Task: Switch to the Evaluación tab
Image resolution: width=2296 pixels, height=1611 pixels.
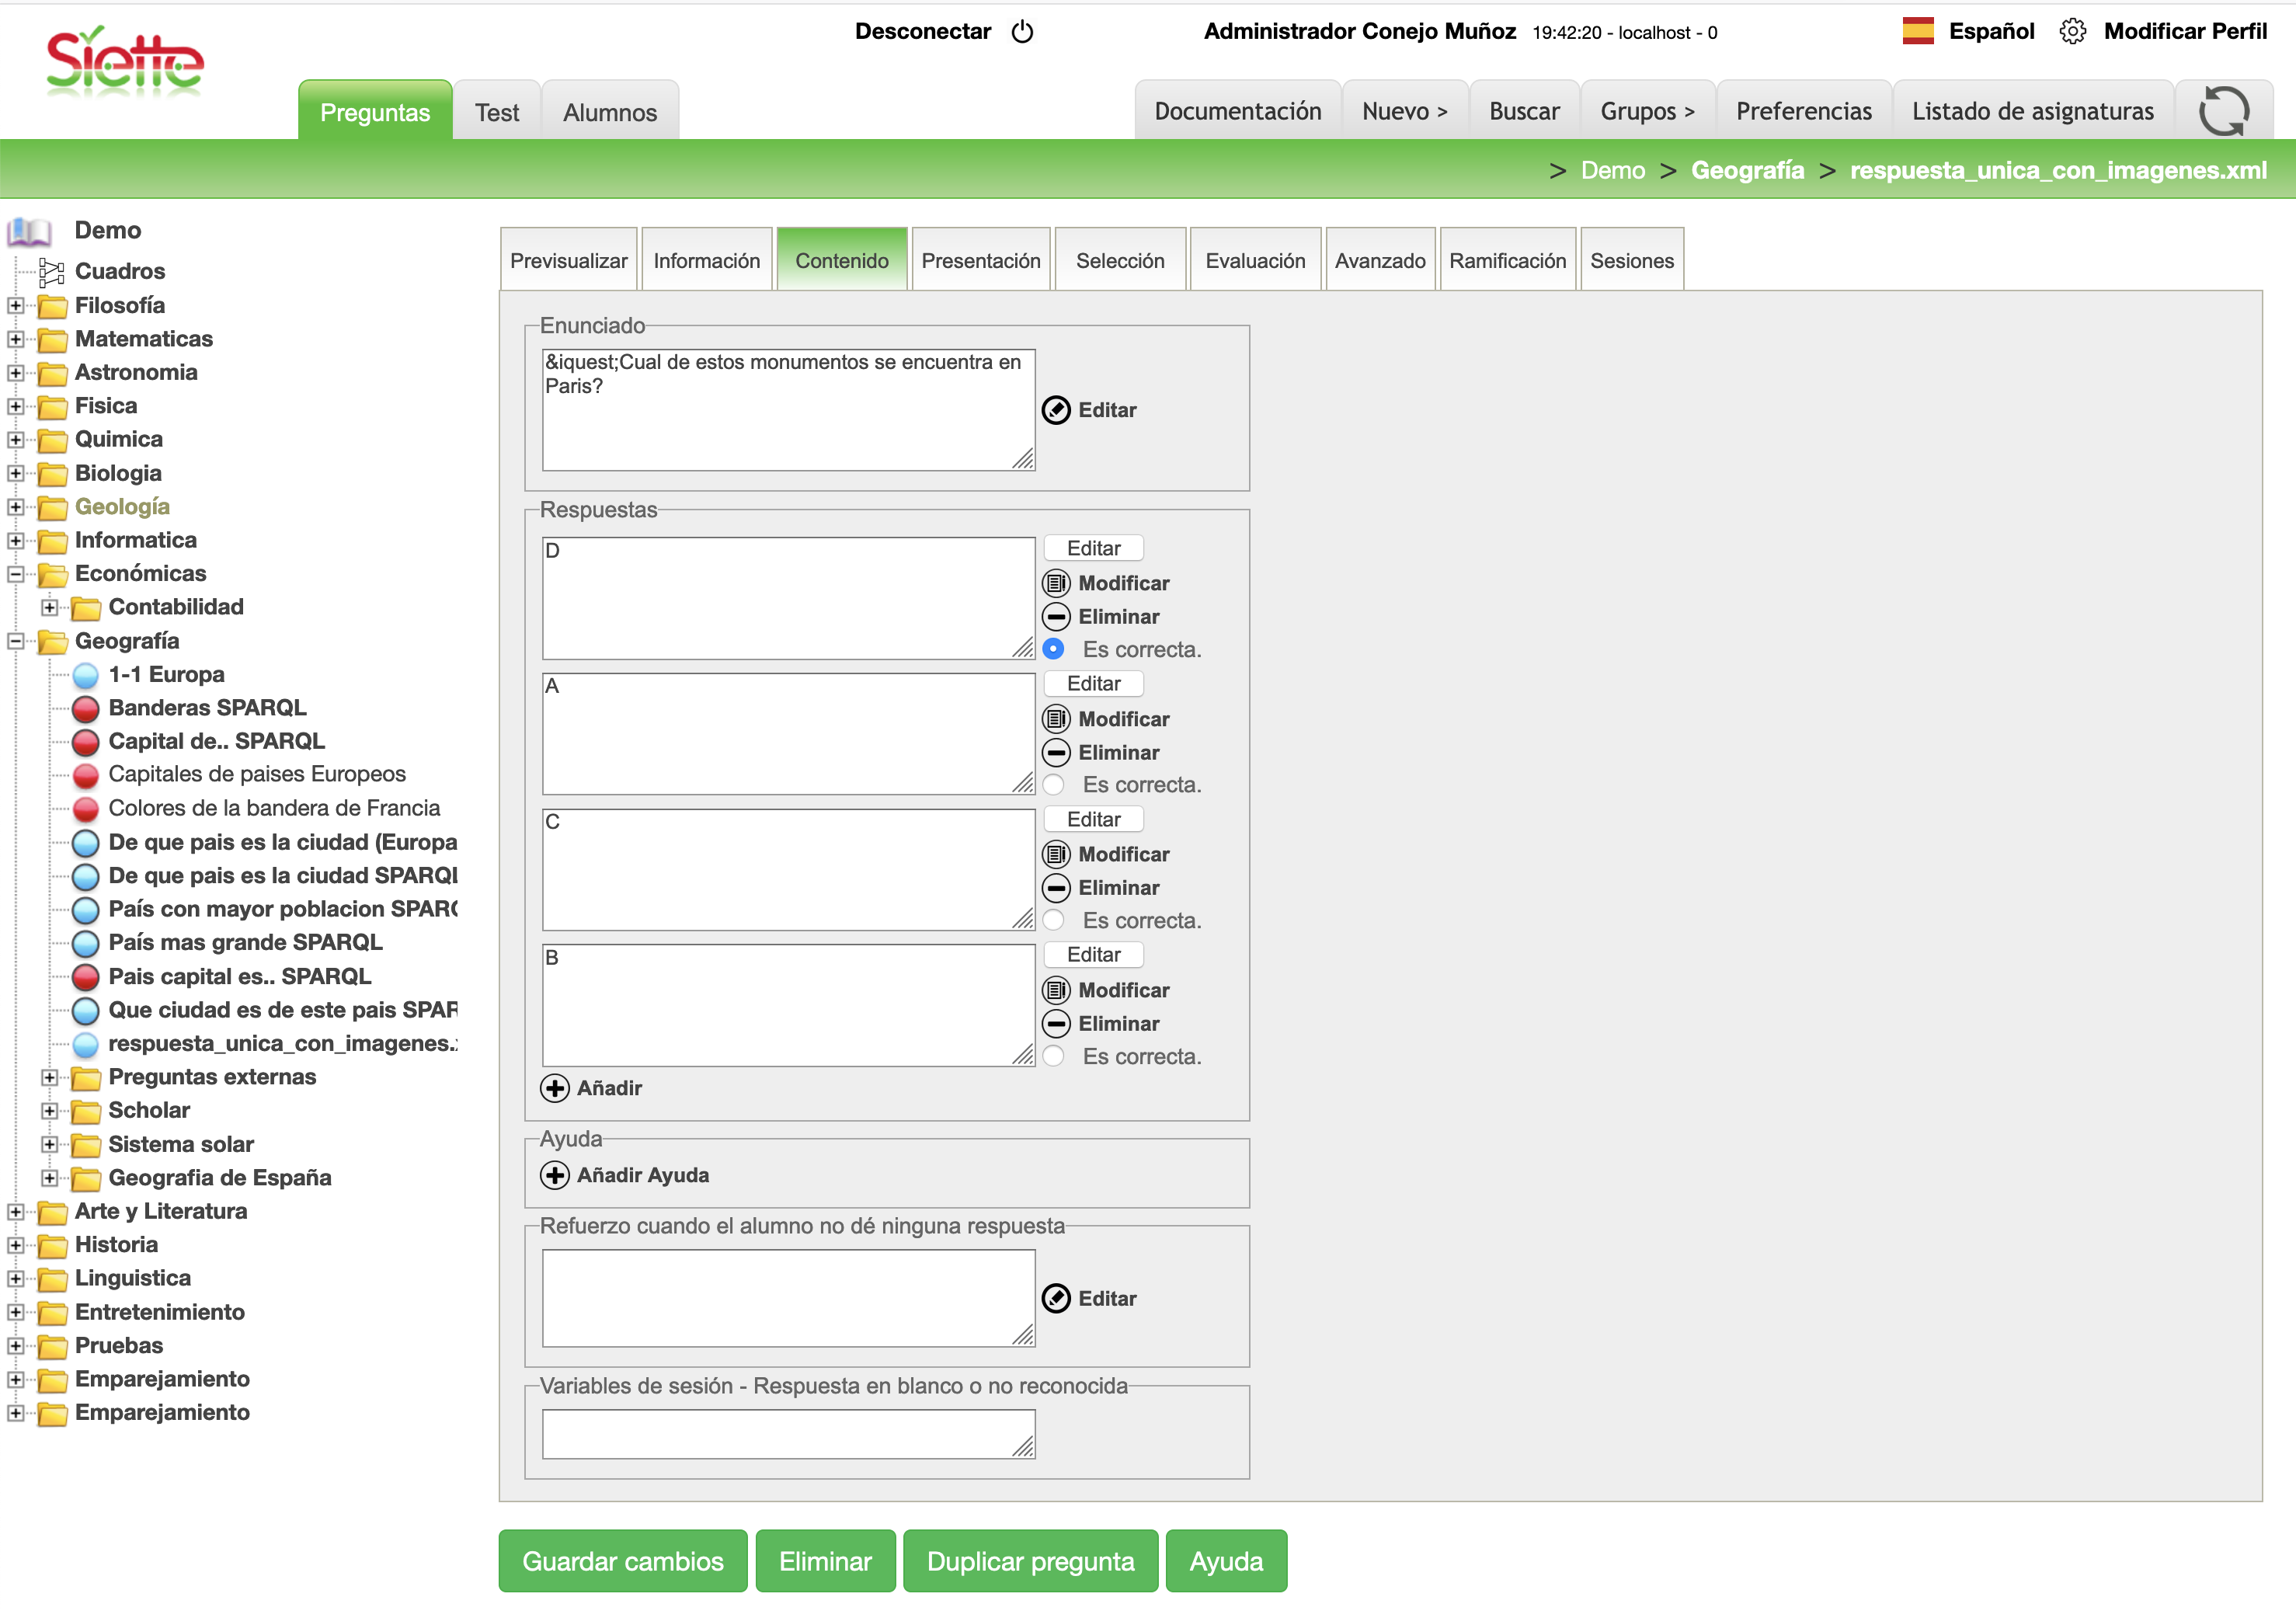Action: tap(1254, 261)
